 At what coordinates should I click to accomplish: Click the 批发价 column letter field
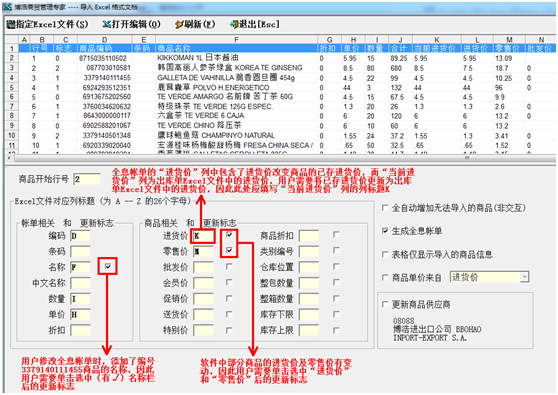[x=203, y=267]
